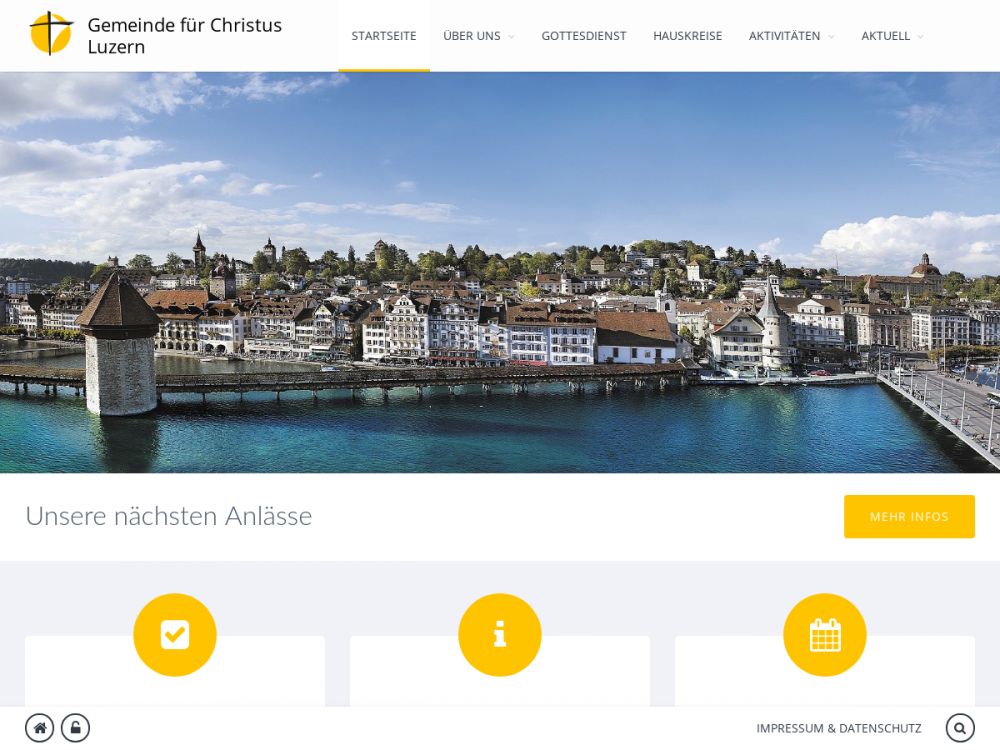
Task: Expand the Aktivitäten dropdown arrow
Action: pos(831,37)
